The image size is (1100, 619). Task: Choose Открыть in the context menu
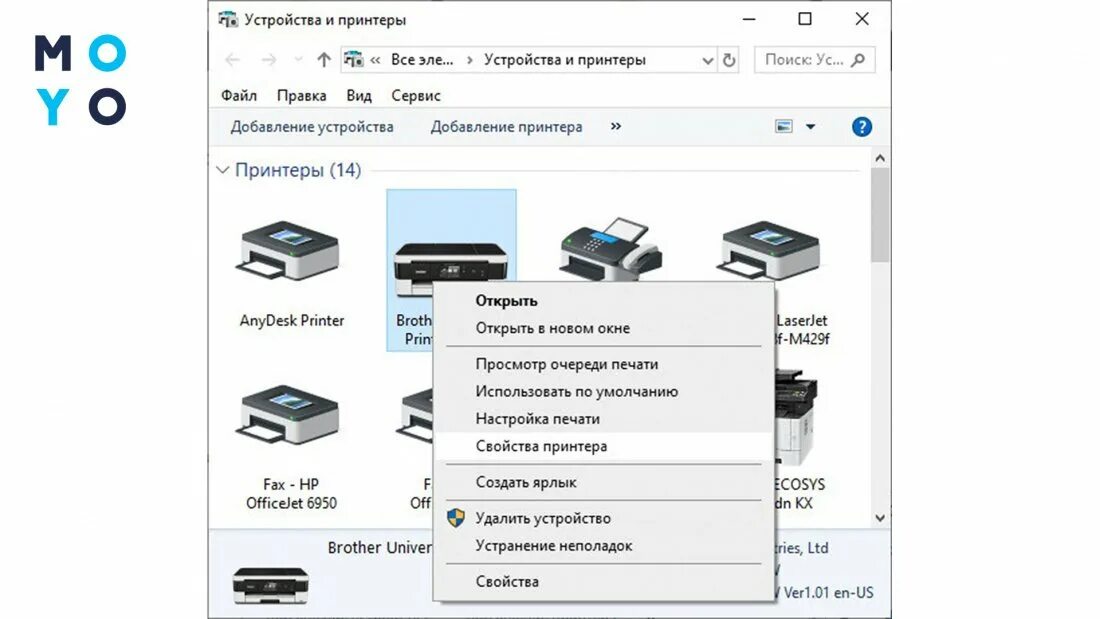point(603,301)
